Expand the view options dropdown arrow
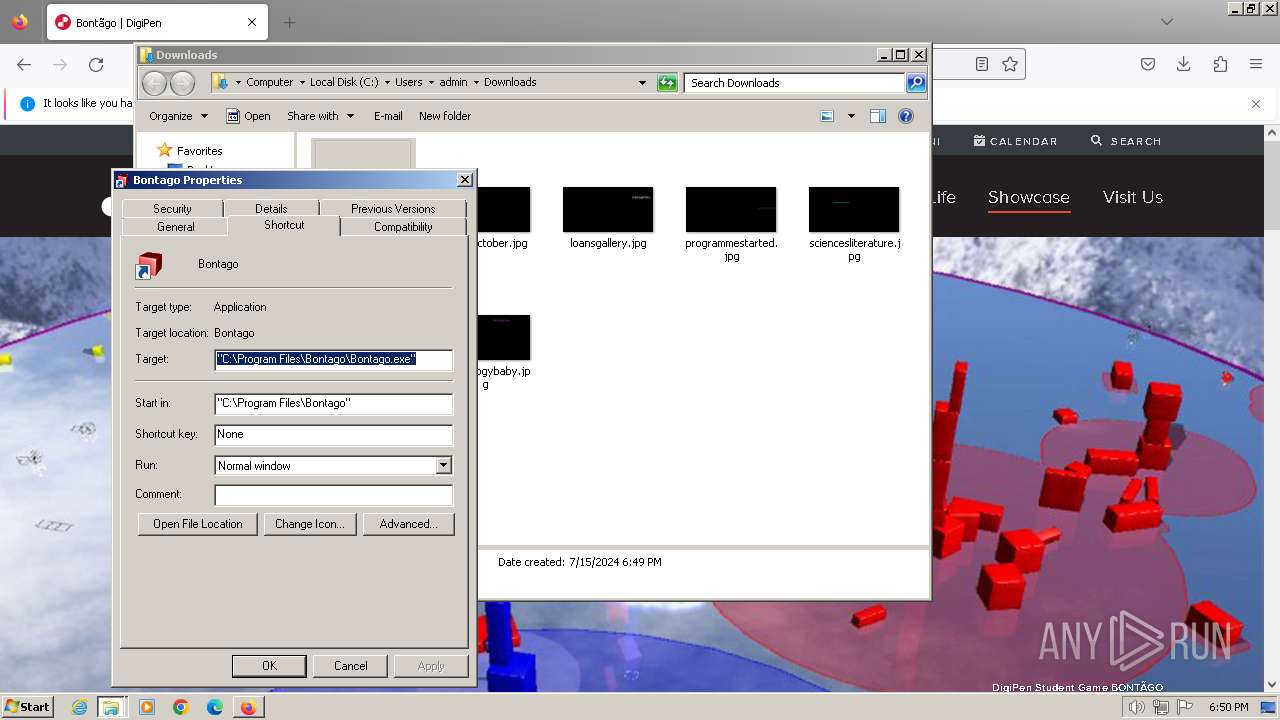 pyautogui.click(x=851, y=116)
